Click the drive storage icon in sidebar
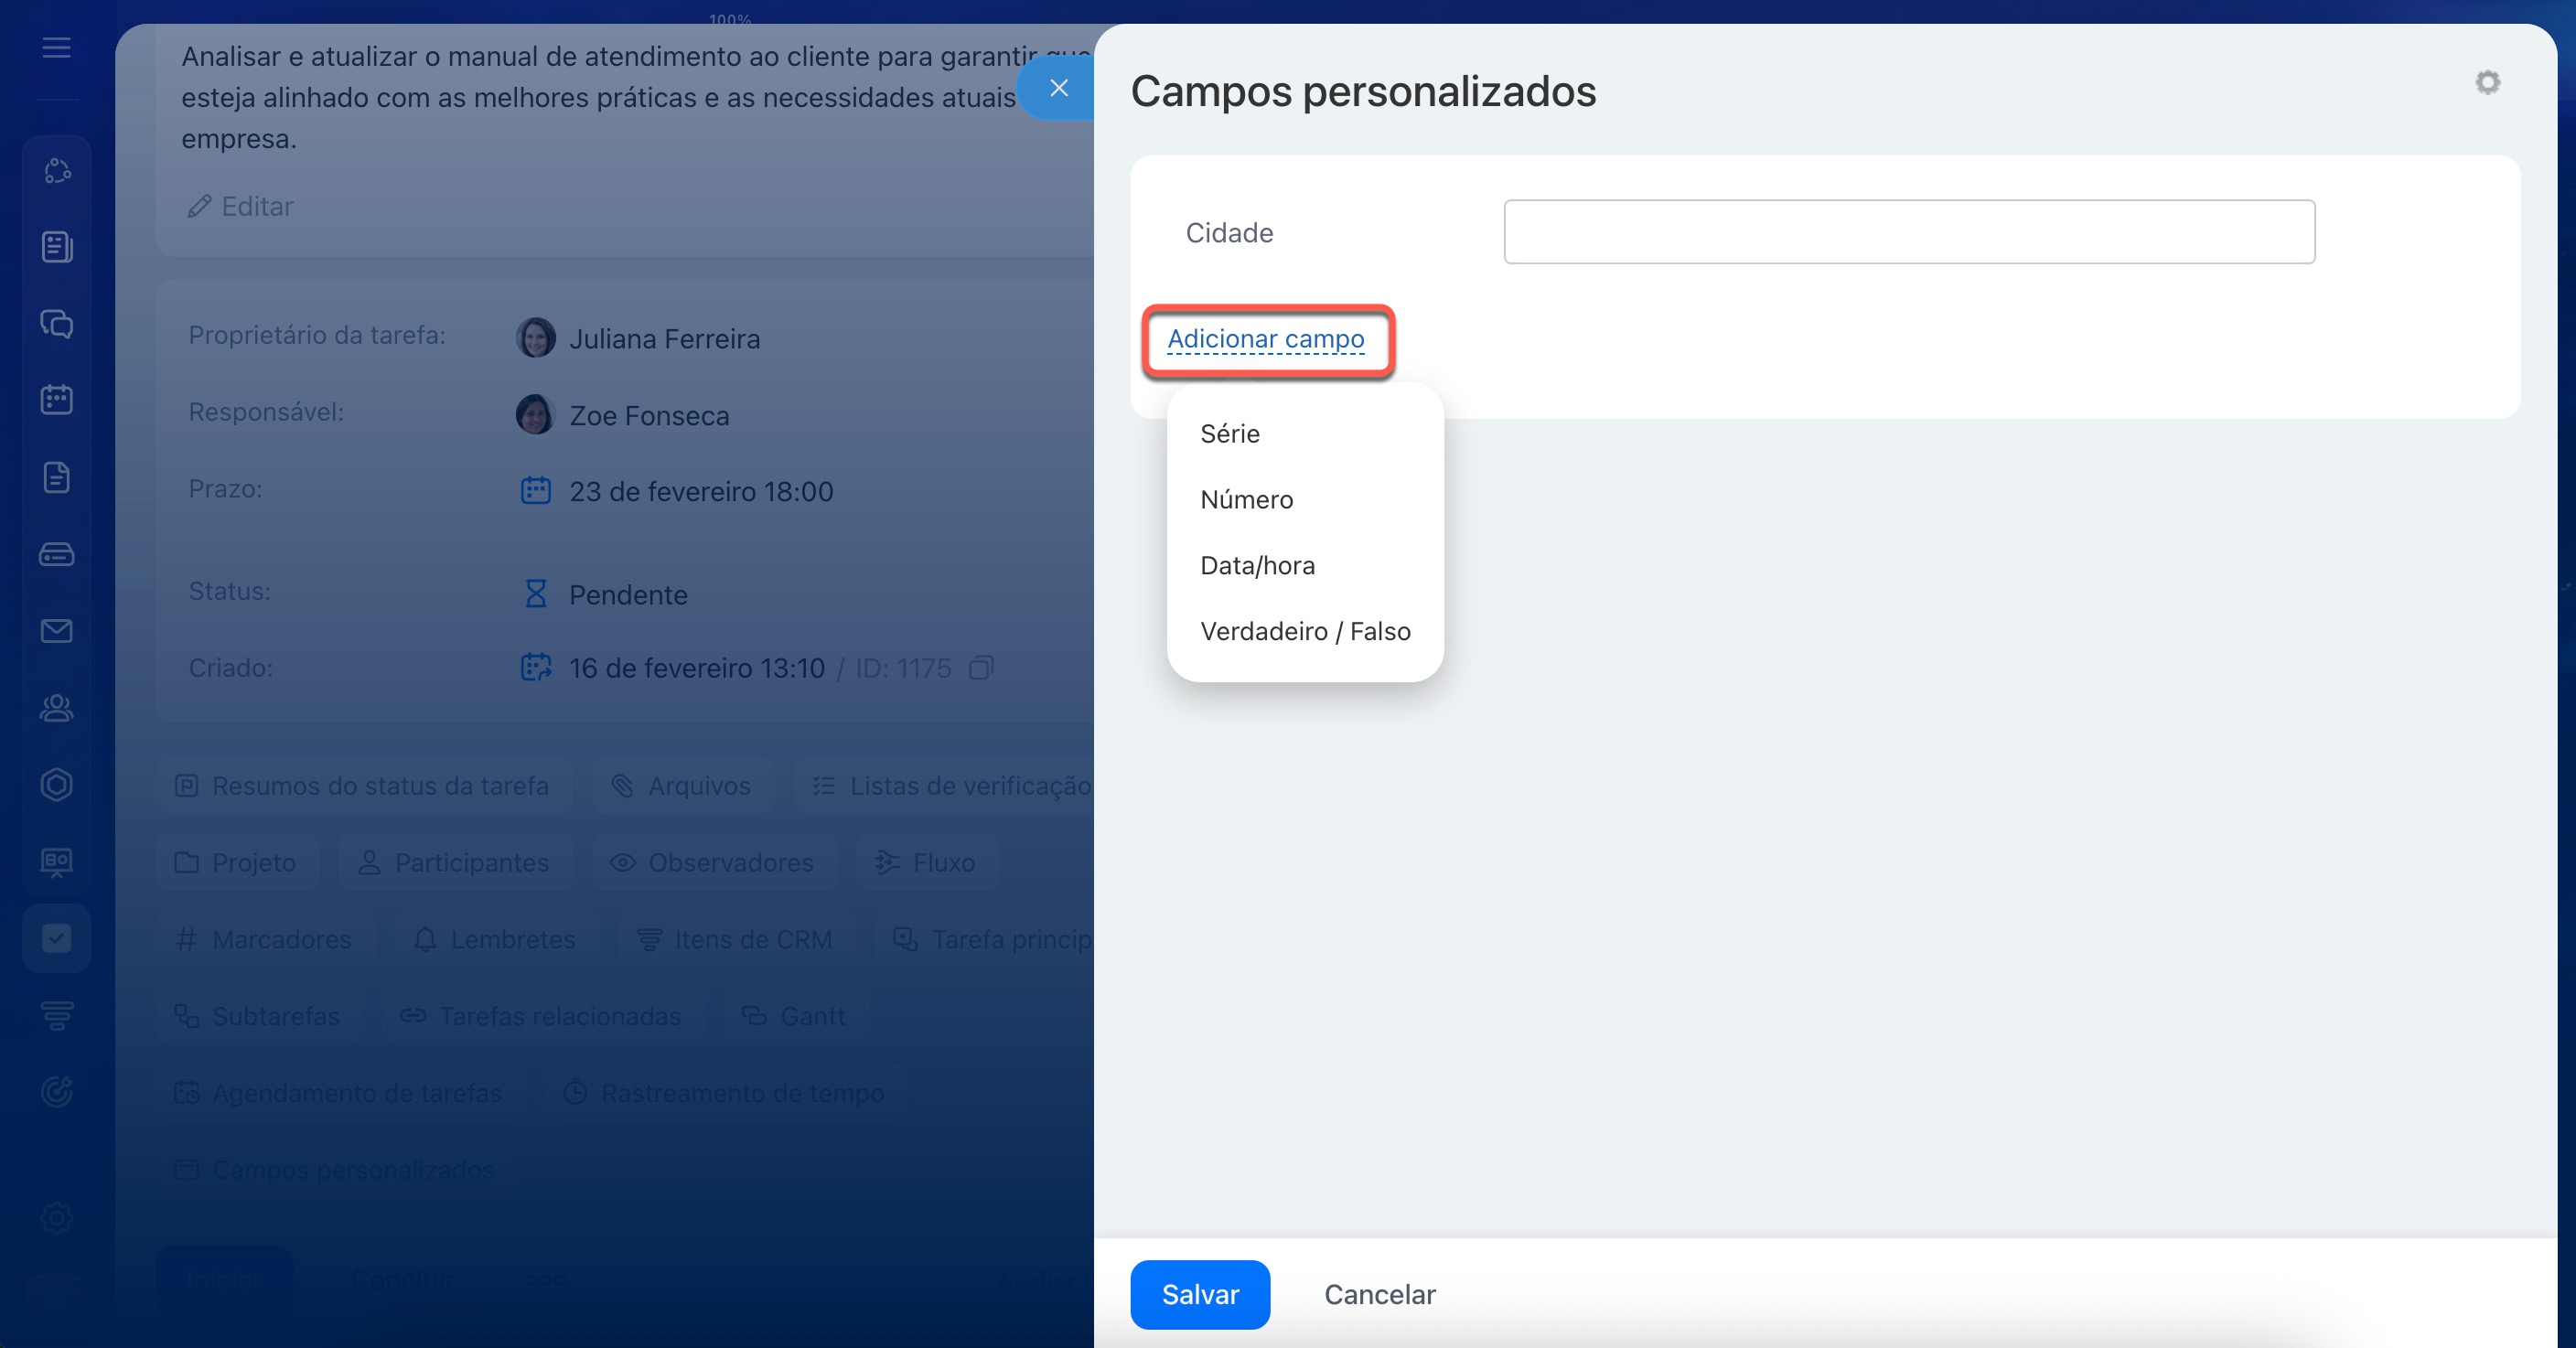Screen dimensions: 2576x1348 click(57, 554)
